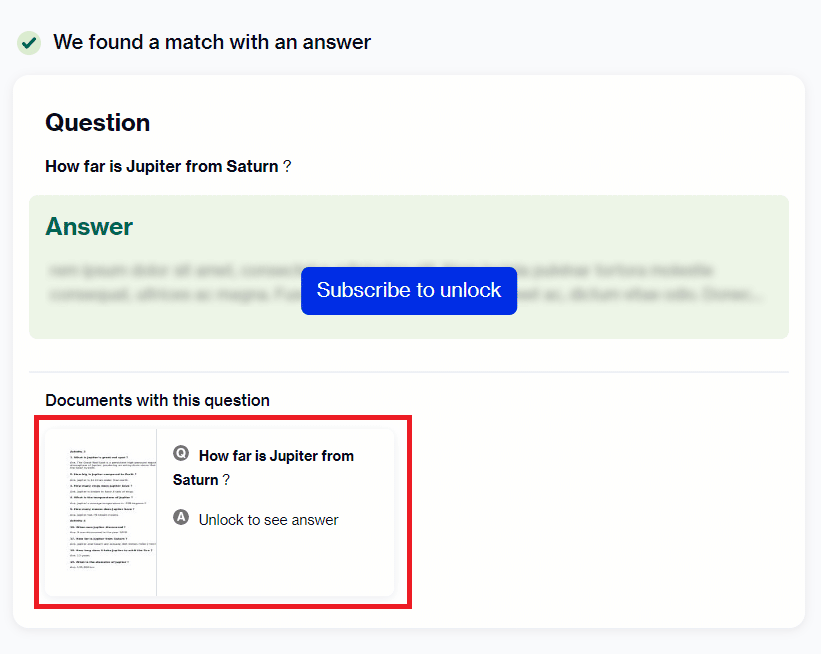Open the document card's Jupiter from Saturn question title
The image size is (821, 654).
(x=263, y=468)
